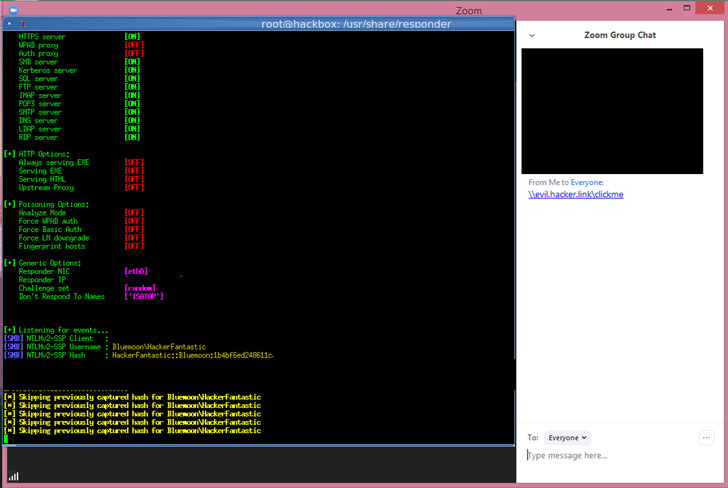Click the WPAD proxy line in terminal

[x=81, y=45]
